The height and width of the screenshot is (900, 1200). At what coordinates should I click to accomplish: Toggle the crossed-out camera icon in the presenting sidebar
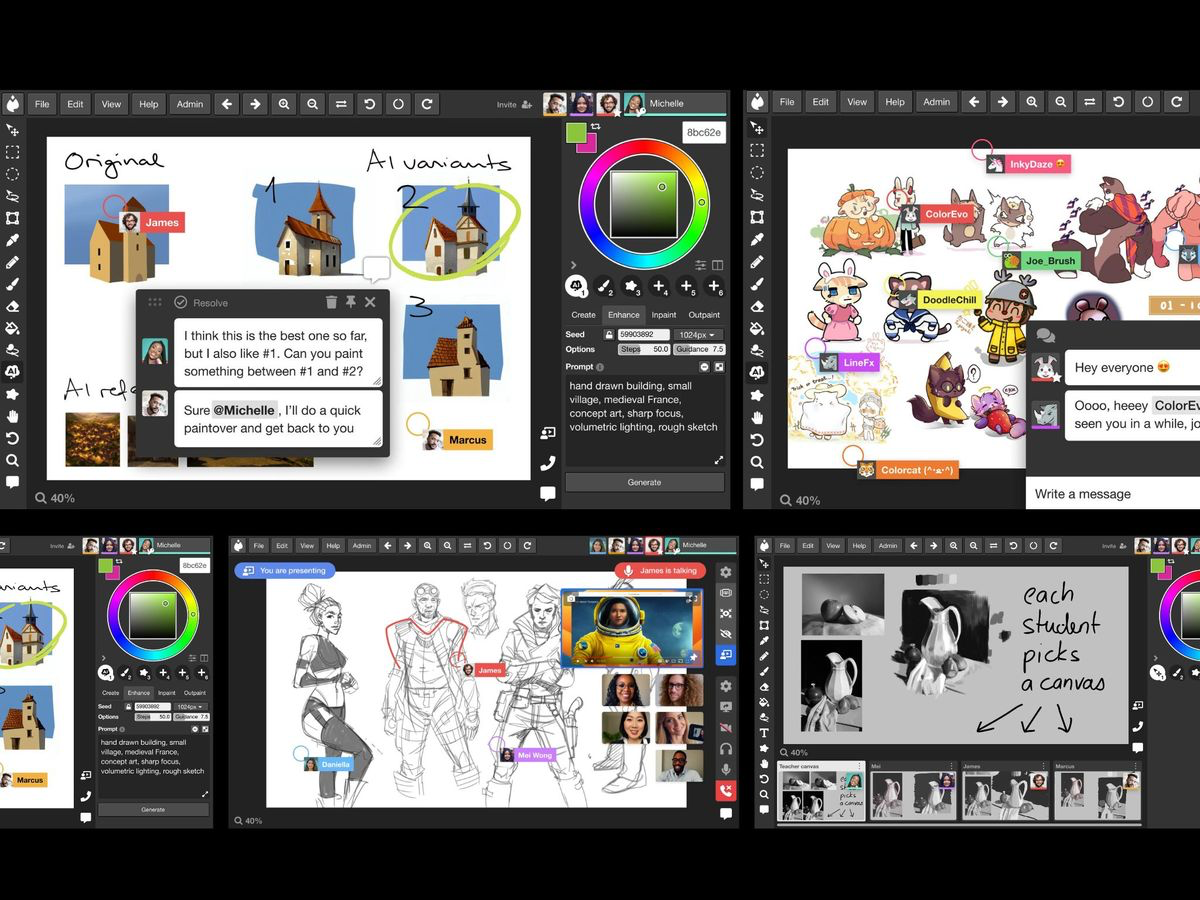coord(726,727)
